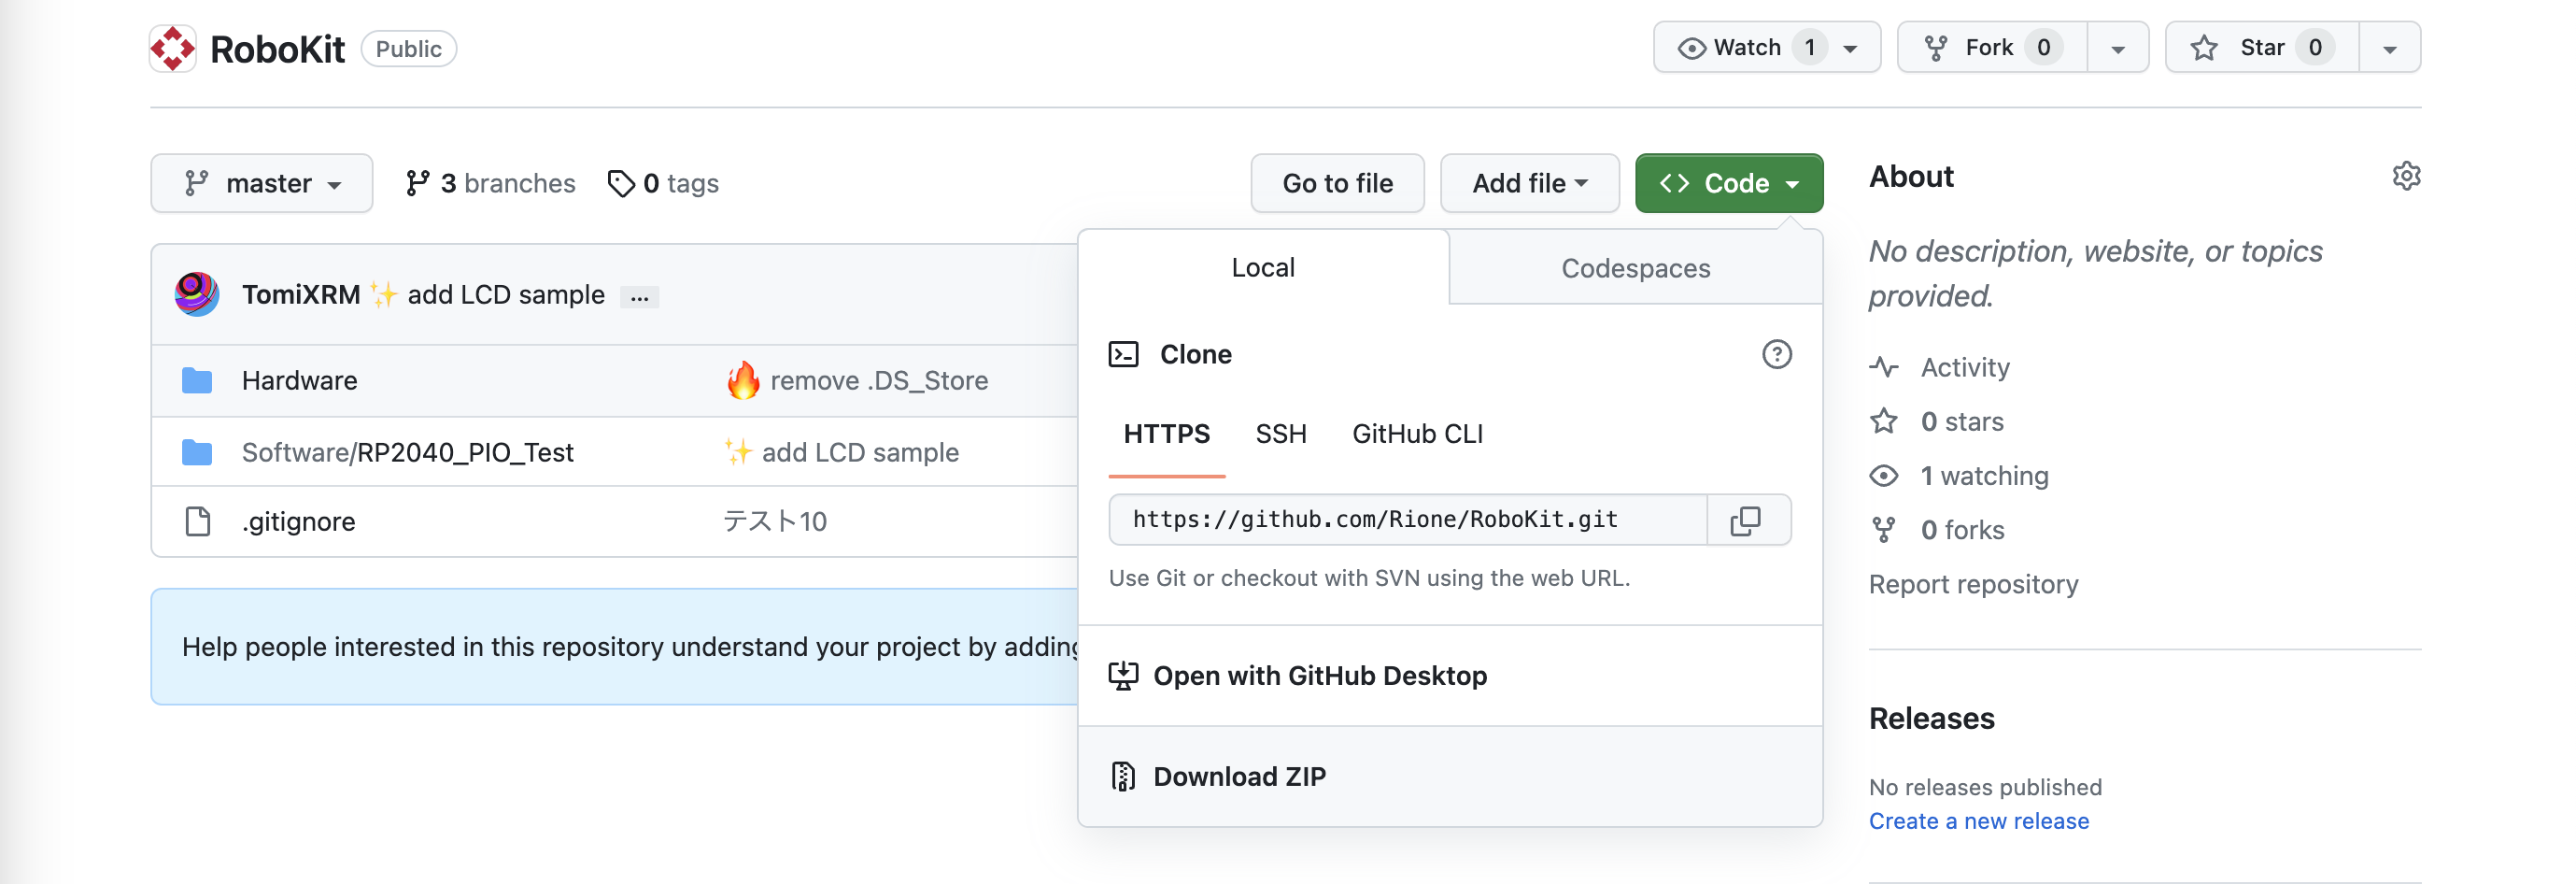Open the 0 forks link
The width and height of the screenshot is (2576, 884).
[x=1962, y=529]
